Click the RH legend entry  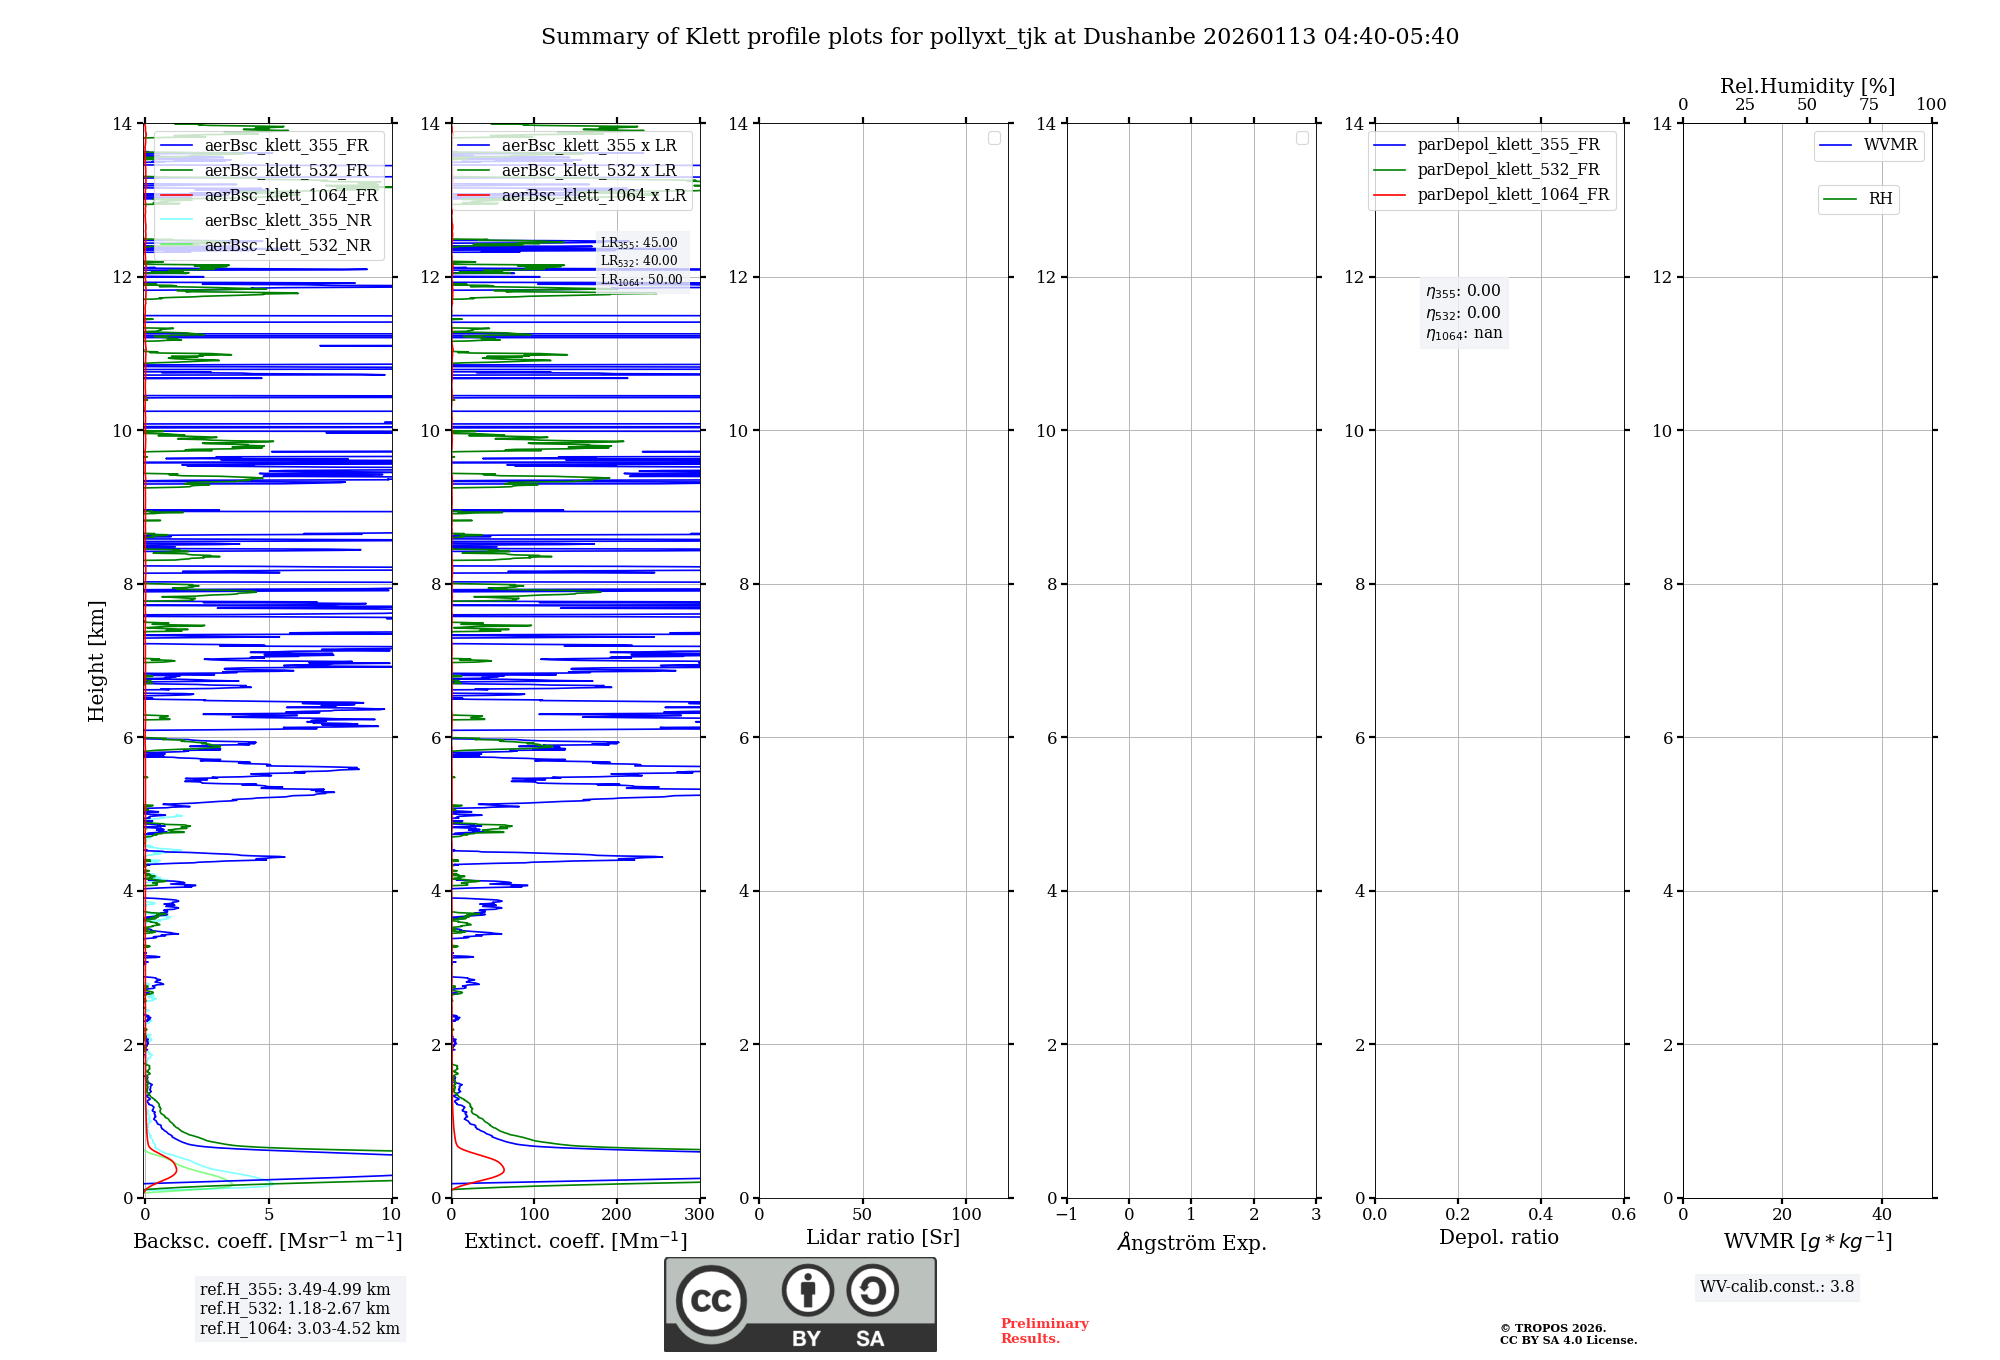[x=1879, y=199]
